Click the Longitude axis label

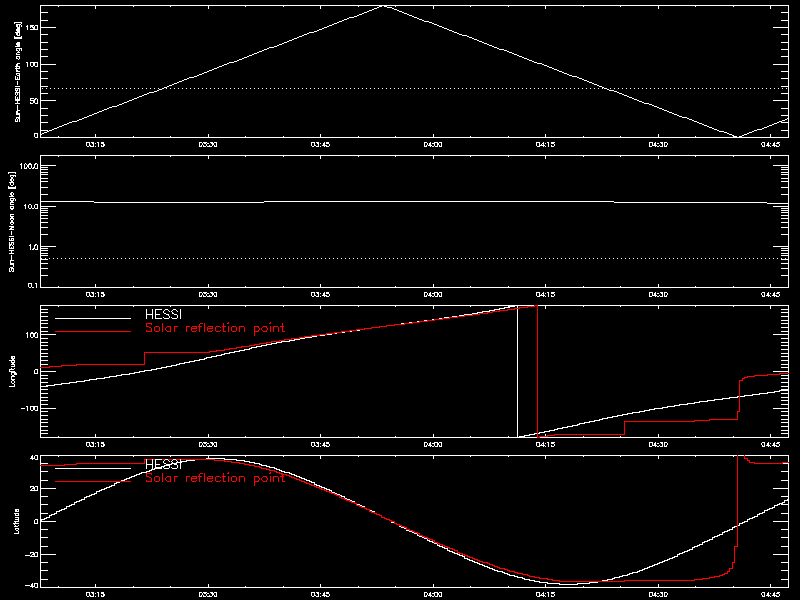12,371
